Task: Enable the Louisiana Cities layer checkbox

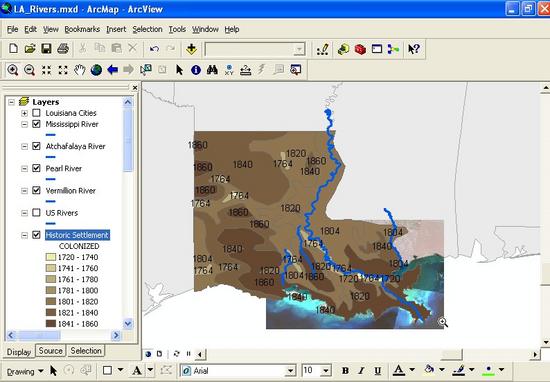Action: point(36,113)
